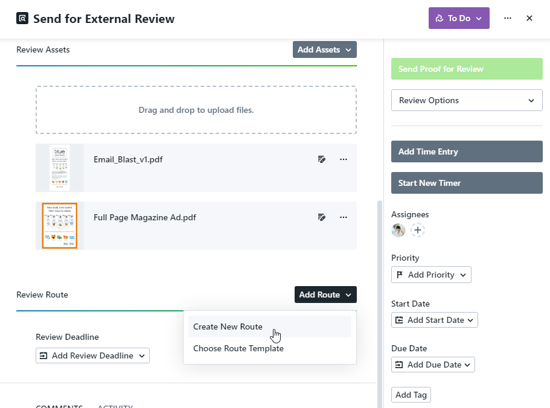Open more options for Email_Blast_v1.pdf
Viewport: 550px width, 408px height.
pyautogui.click(x=343, y=159)
